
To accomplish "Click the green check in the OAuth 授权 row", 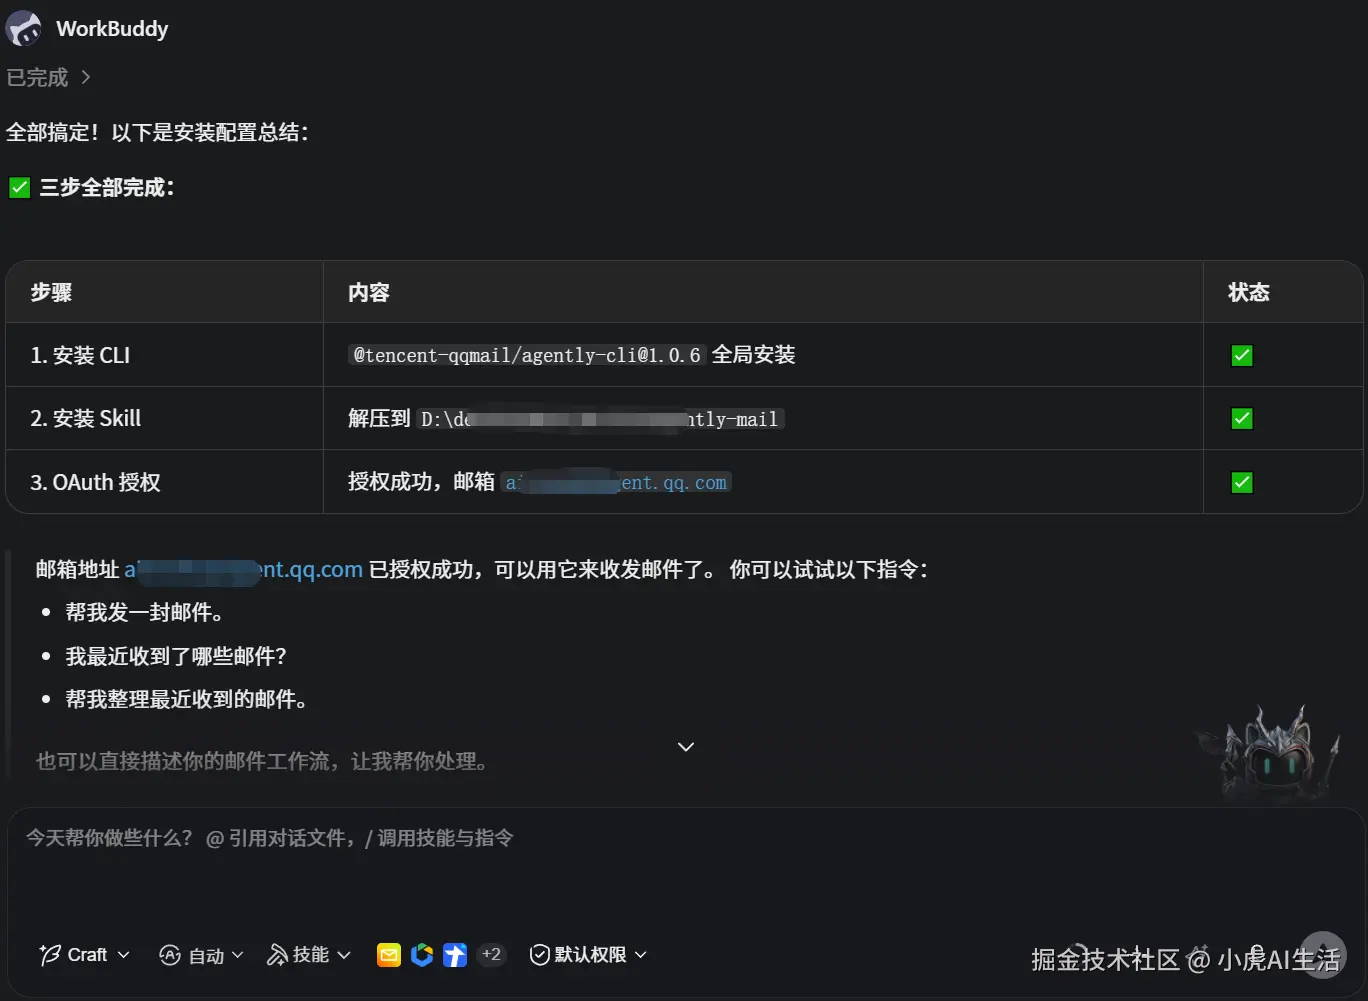I will 1242,482.
